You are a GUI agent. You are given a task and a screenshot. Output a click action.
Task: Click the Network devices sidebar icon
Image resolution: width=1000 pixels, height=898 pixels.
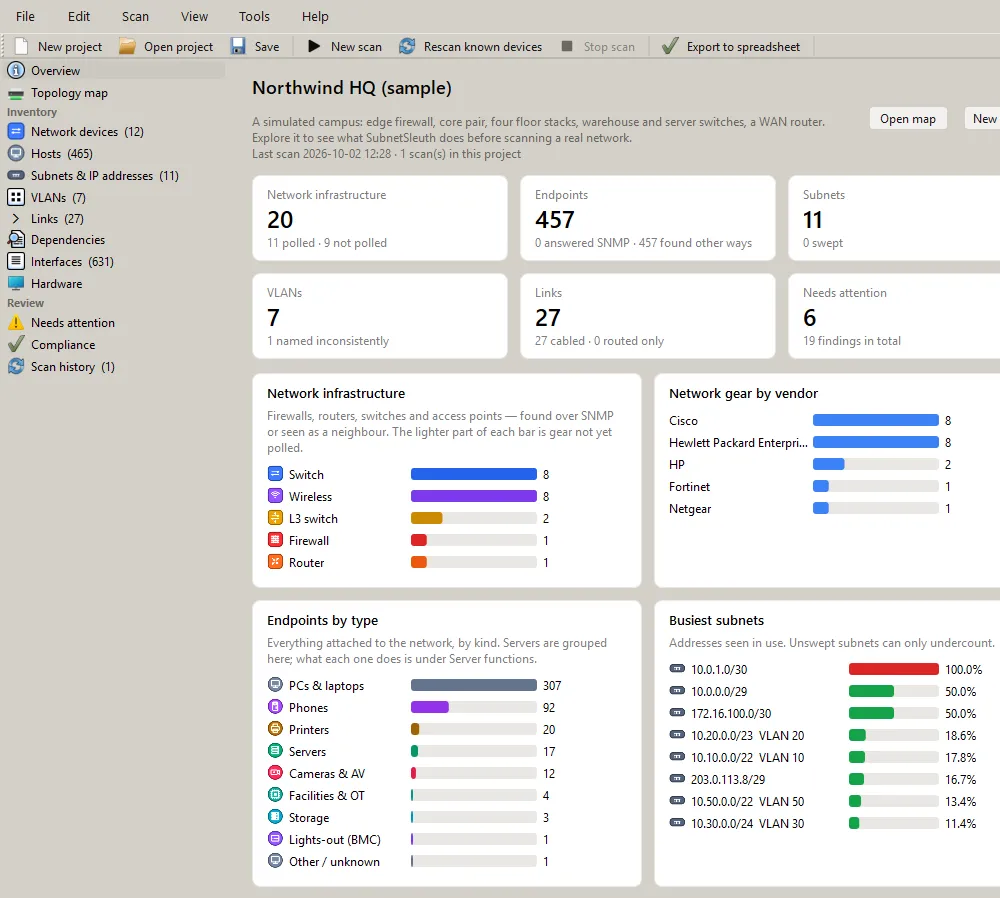[16, 131]
